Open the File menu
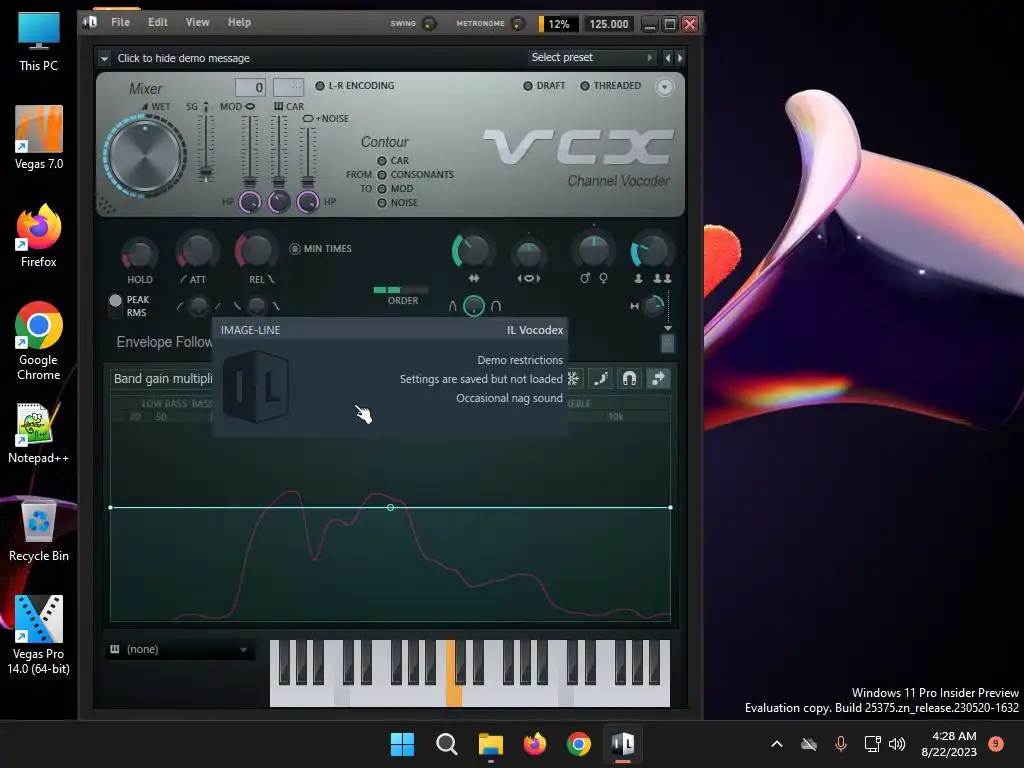The height and width of the screenshot is (768, 1024). pos(120,22)
